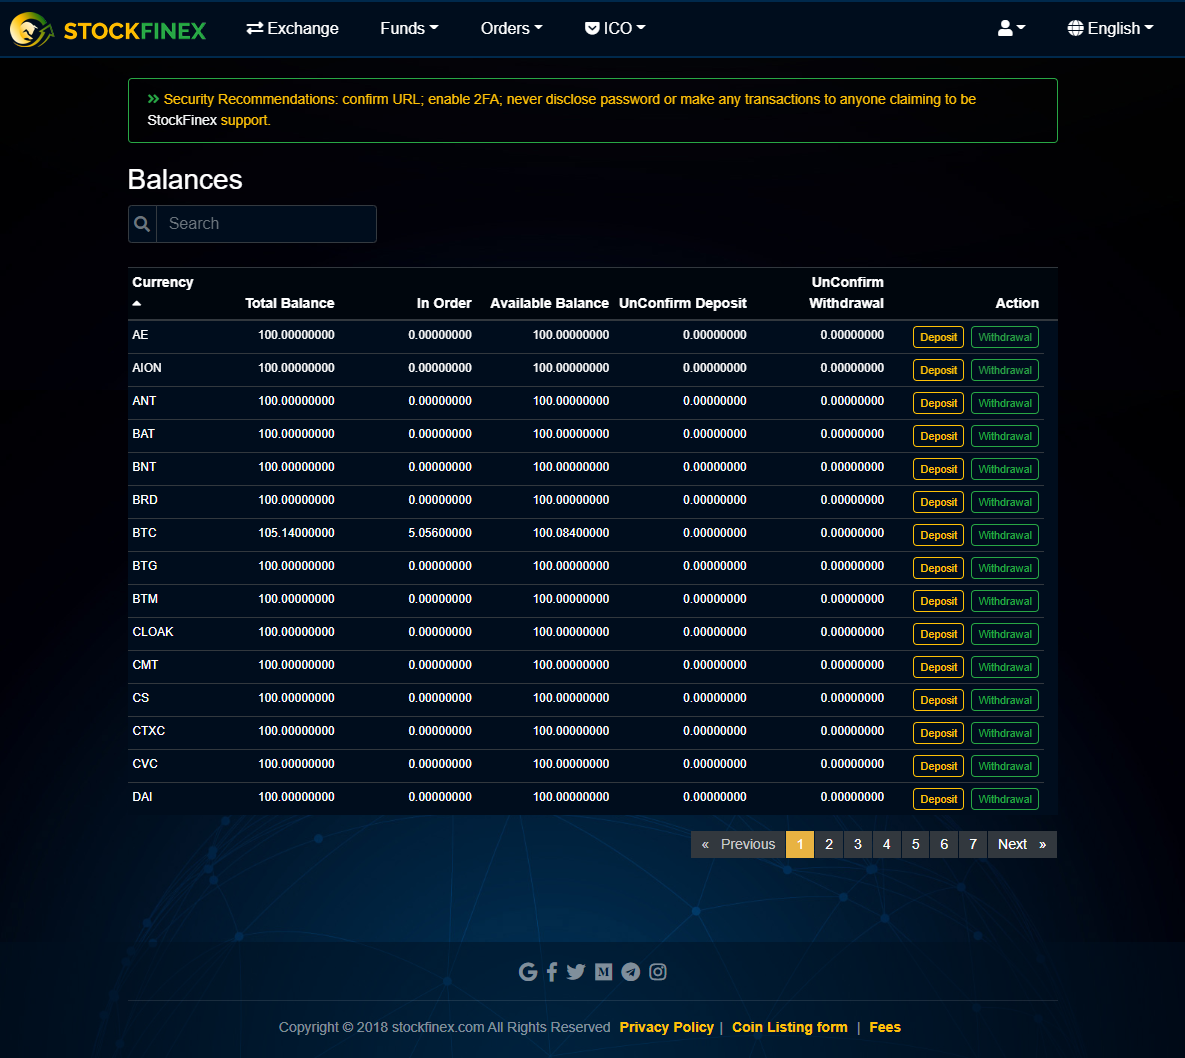Click the Facebook icon in the footer
Image resolution: width=1185 pixels, height=1058 pixels.
click(x=552, y=971)
